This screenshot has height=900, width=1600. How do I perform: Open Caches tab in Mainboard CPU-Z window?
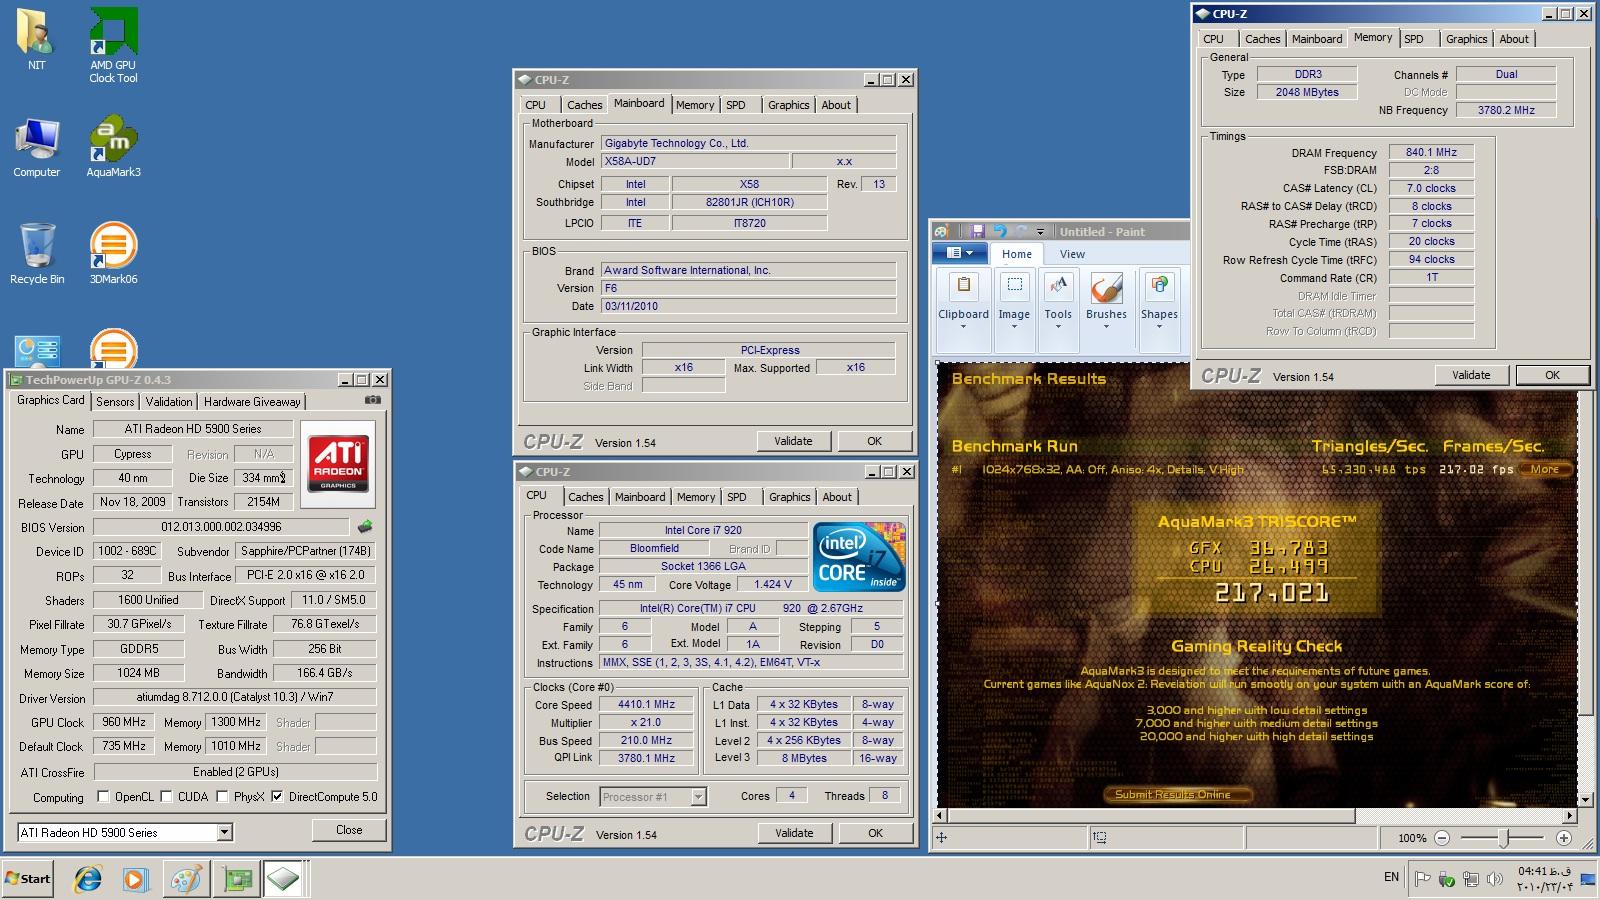pos(584,105)
